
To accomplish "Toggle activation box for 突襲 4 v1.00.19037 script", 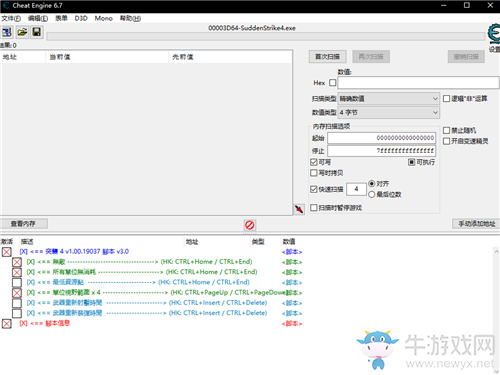I will coord(6,252).
